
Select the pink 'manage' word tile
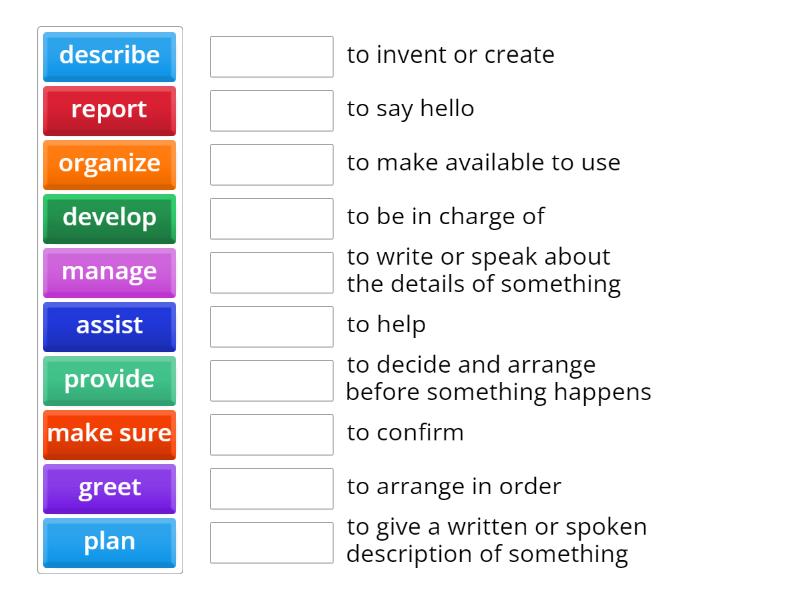(108, 272)
